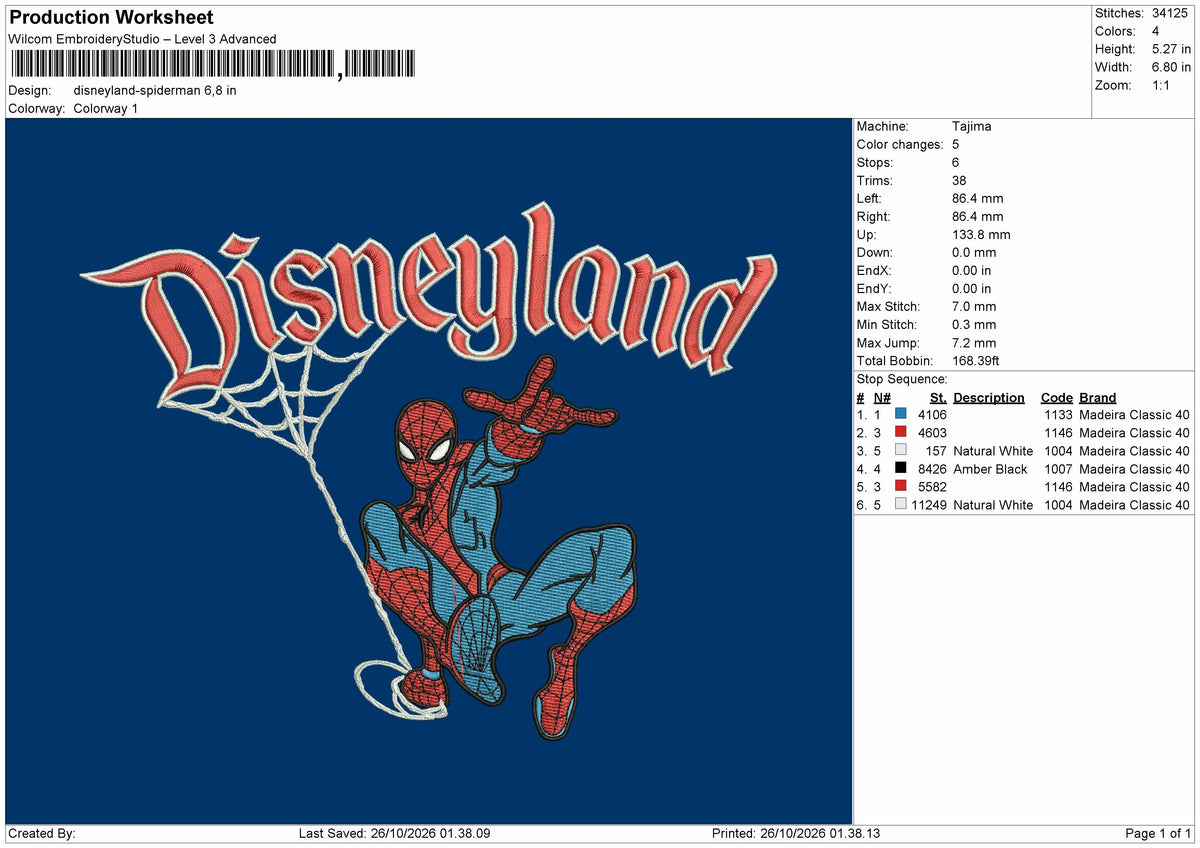
Task: Pick the white swatch beside stitch count 11249
Action: [901, 504]
